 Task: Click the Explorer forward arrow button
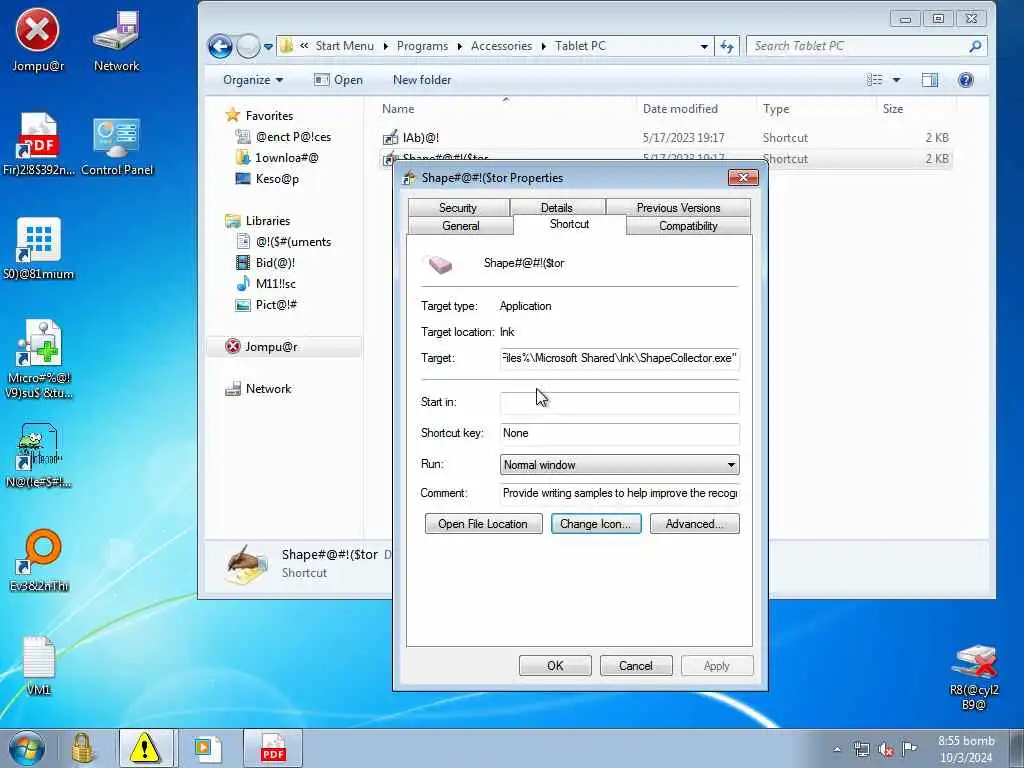pos(248,46)
